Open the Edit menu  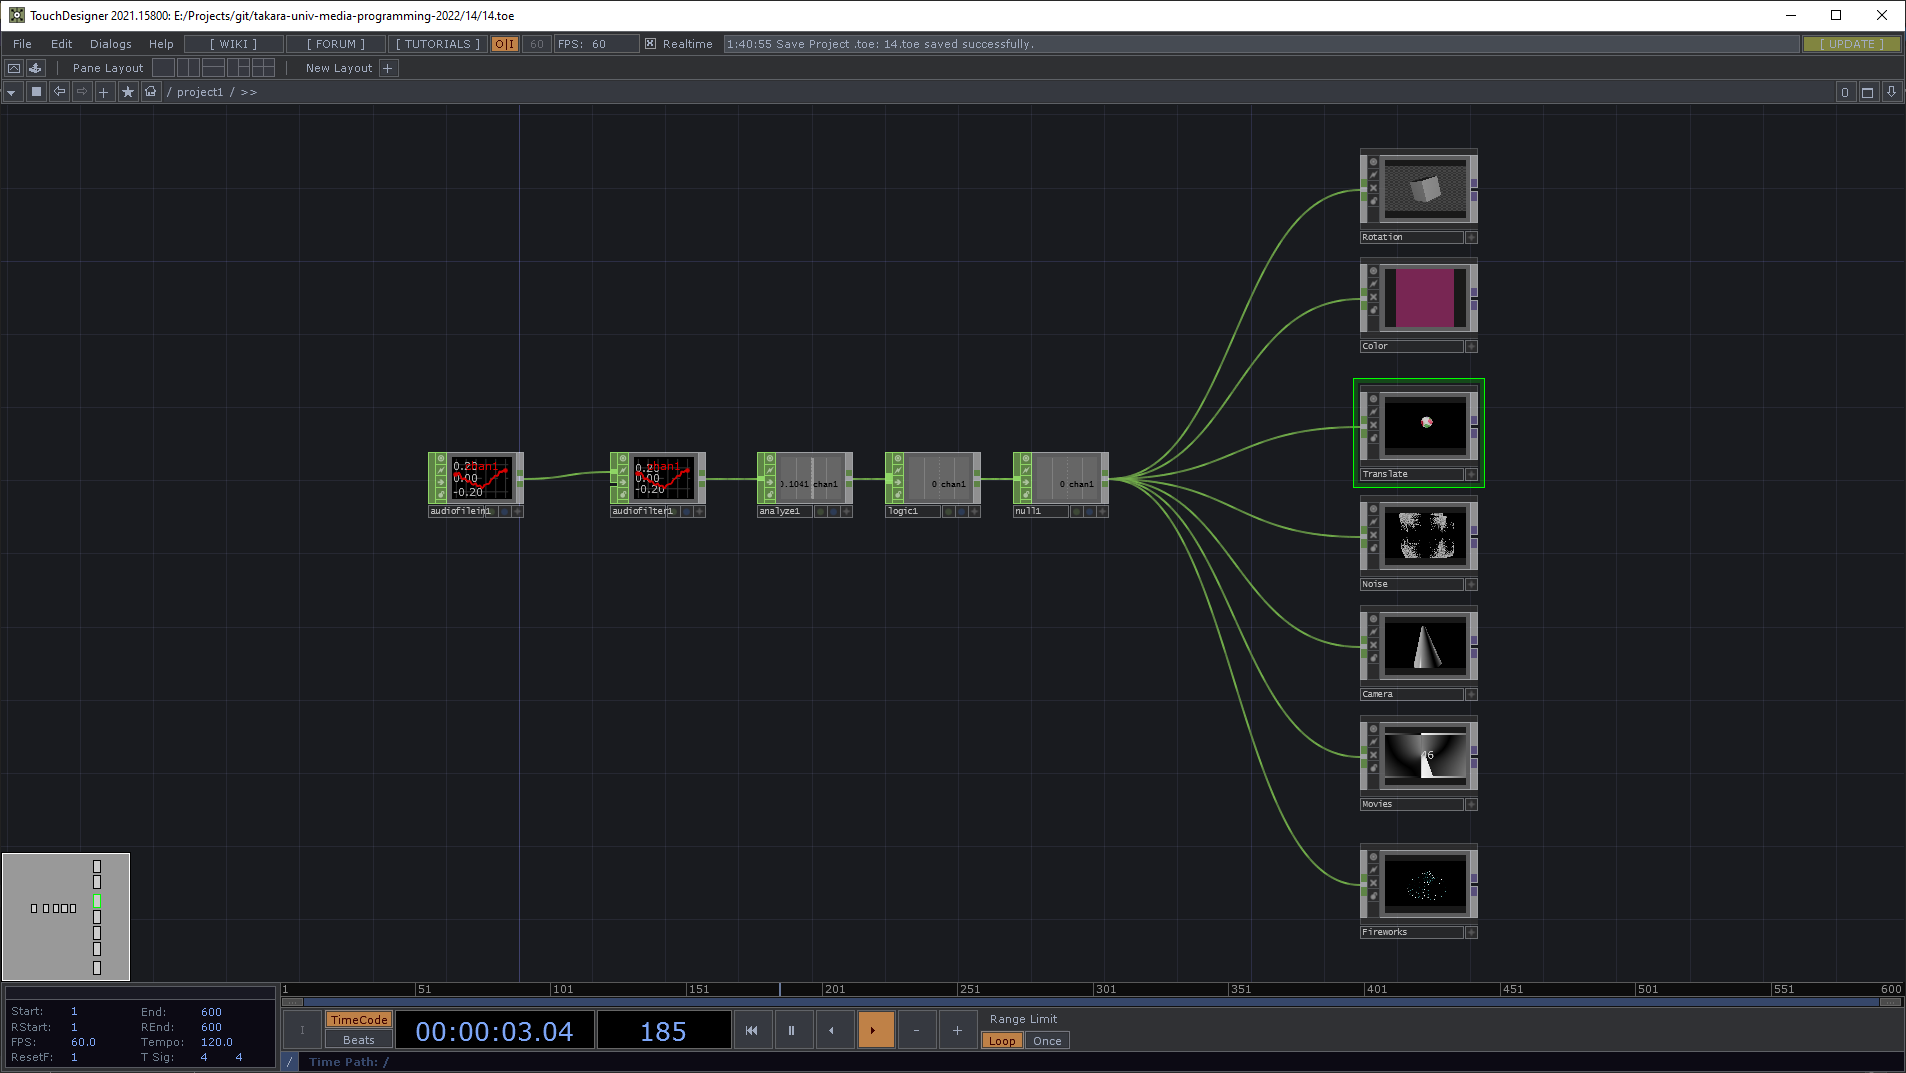[x=61, y=44]
